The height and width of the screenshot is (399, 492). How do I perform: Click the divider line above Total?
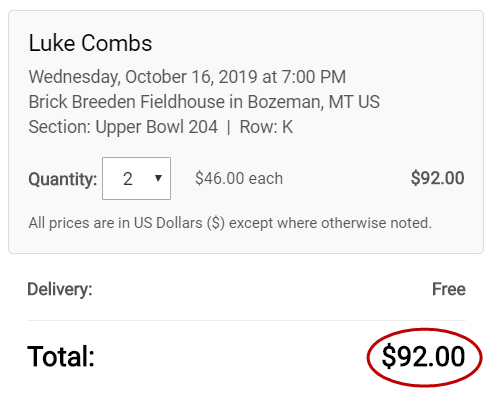point(246,321)
